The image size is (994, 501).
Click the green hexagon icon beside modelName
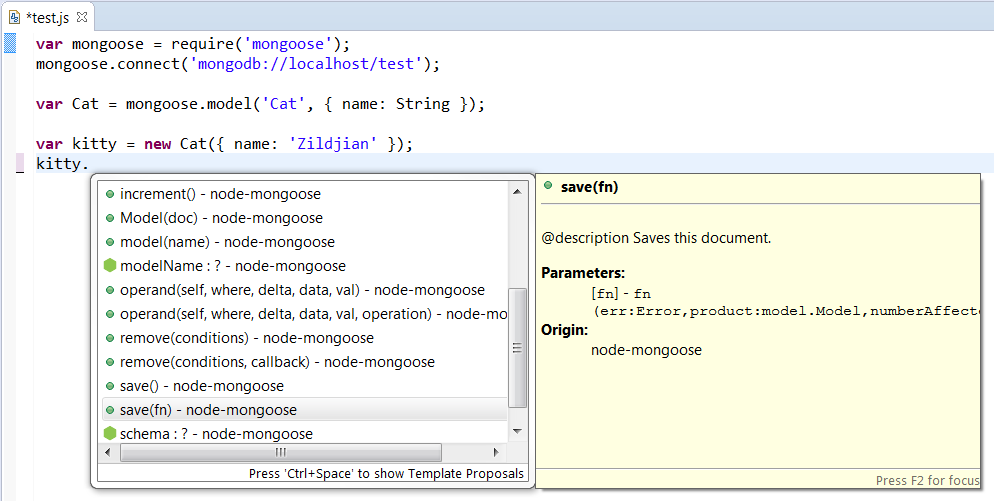click(x=110, y=266)
